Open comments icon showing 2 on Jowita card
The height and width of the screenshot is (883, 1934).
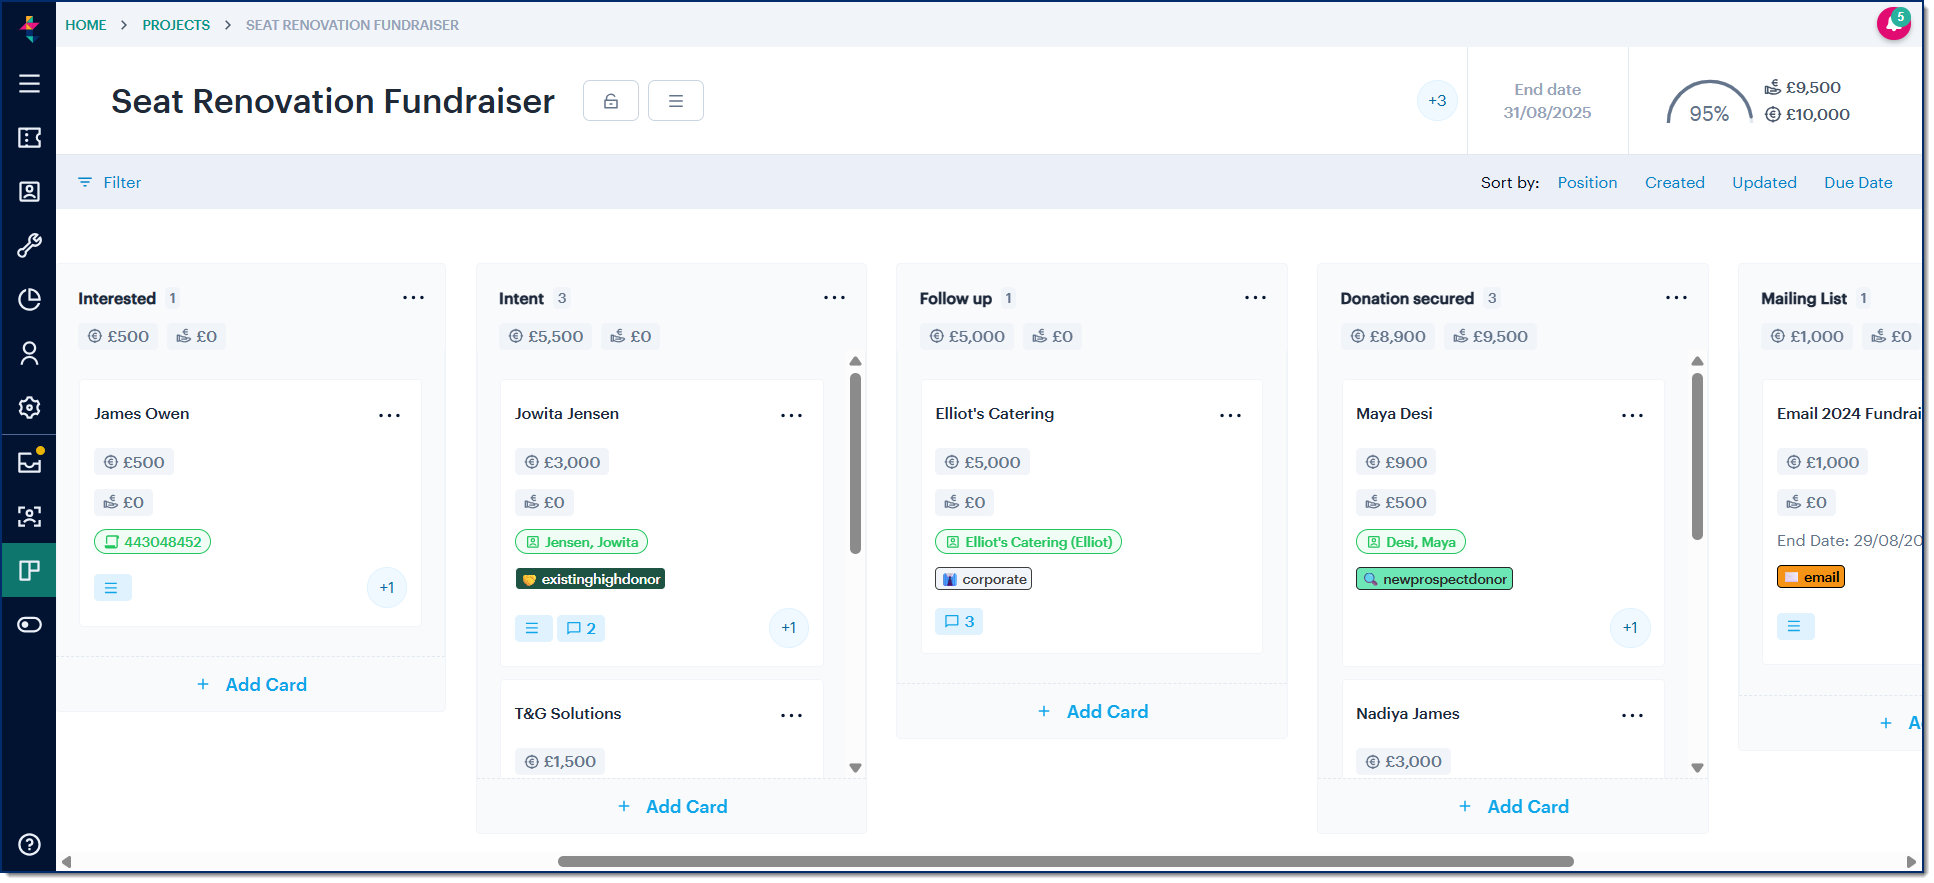coord(581,628)
